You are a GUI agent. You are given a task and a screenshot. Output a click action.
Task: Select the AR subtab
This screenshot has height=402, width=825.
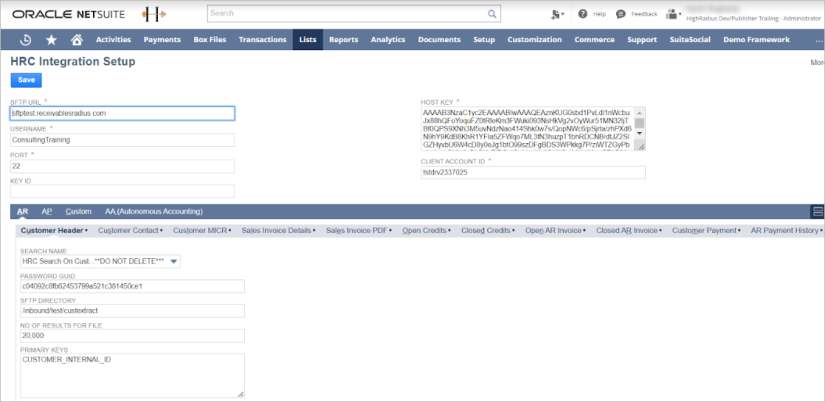coord(23,212)
